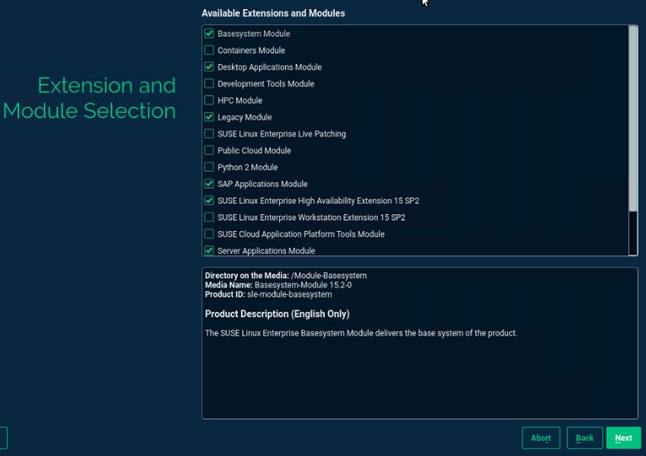This screenshot has width=646, height=456.
Task: Click the 'Available Extensions and Modules' heading
Action: tap(273, 13)
